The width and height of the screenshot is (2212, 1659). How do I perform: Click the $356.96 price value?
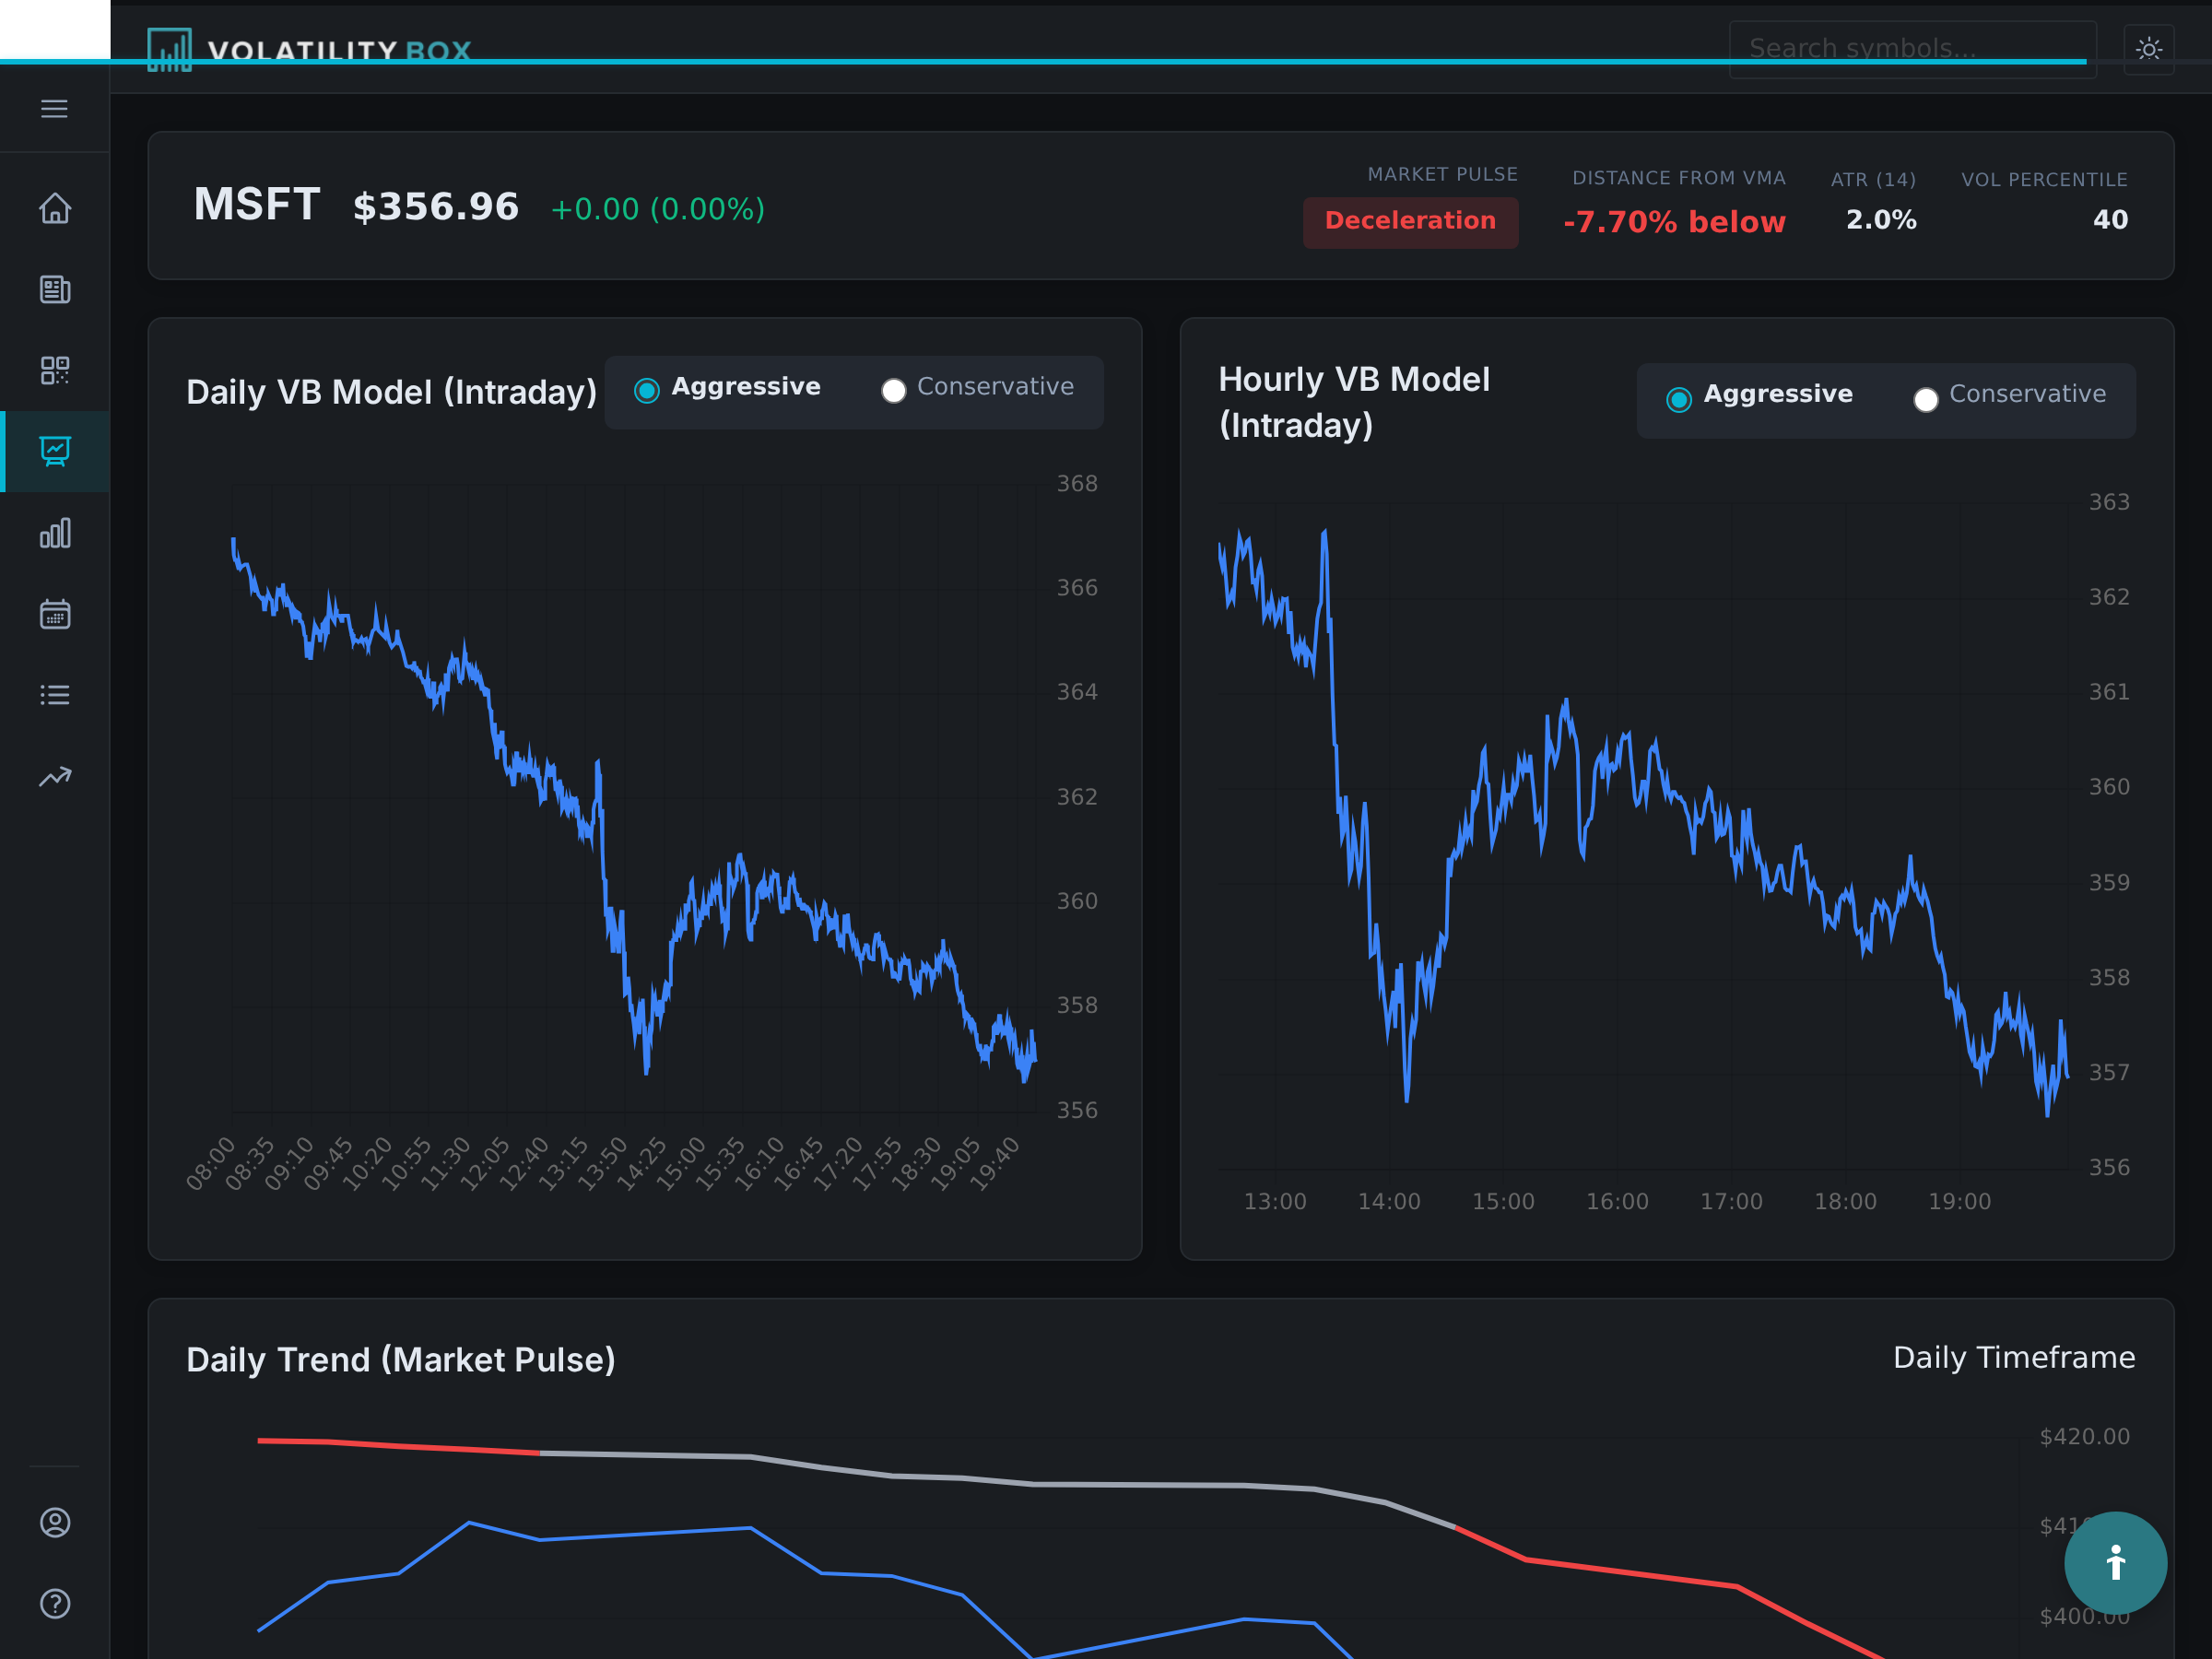[436, 208]
